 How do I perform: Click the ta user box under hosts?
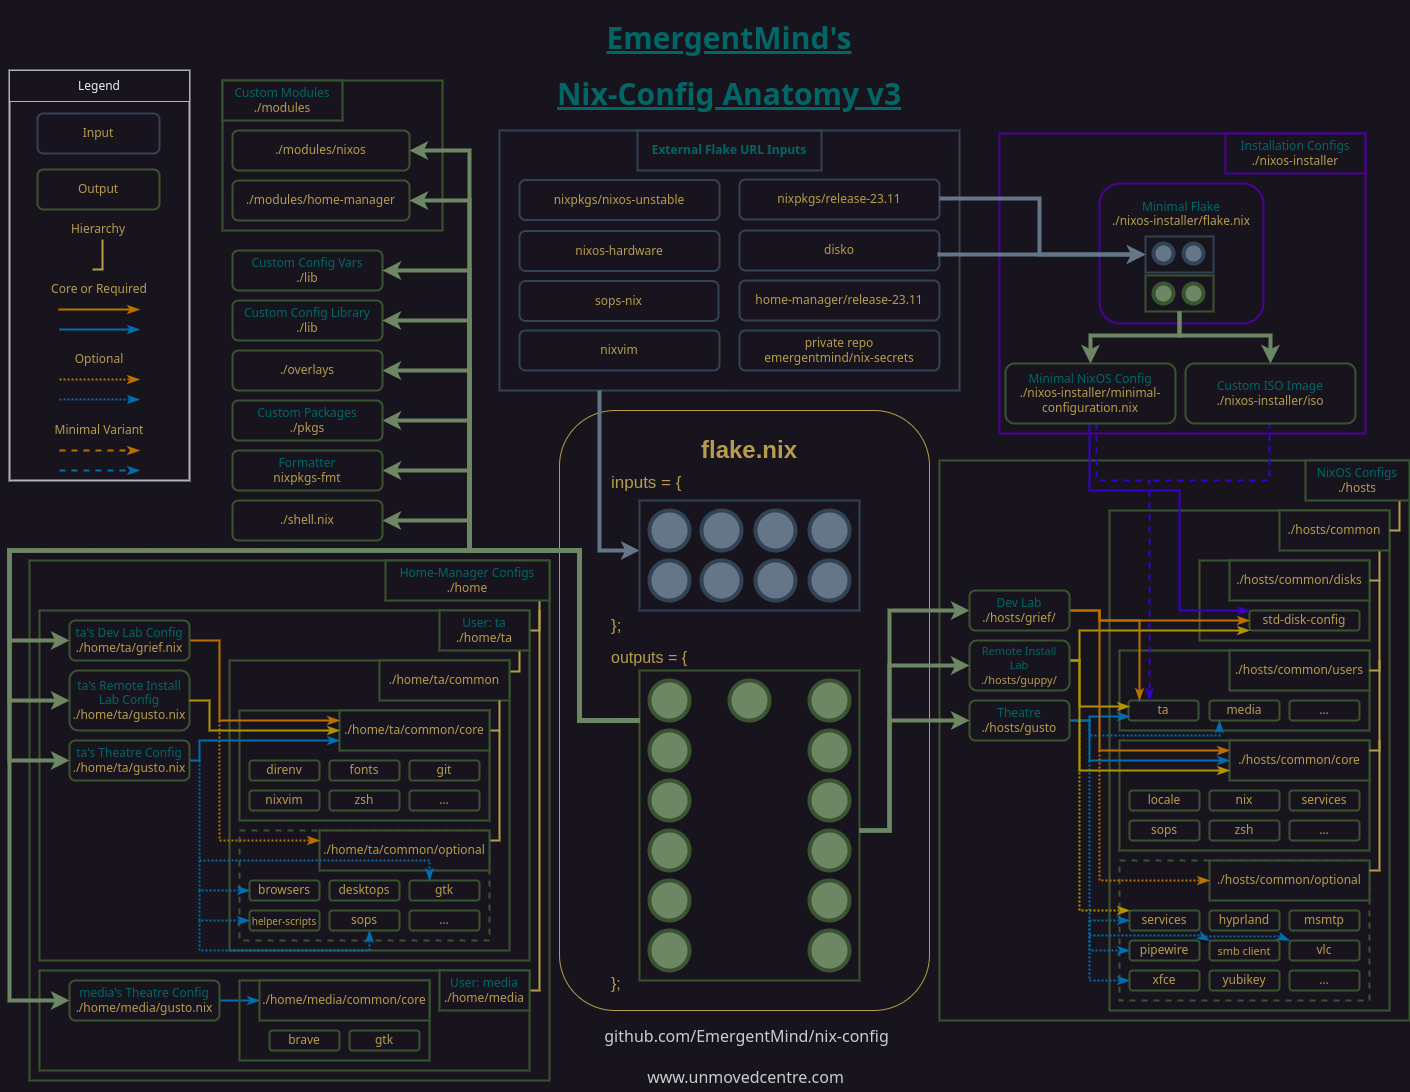[1163, 710]
